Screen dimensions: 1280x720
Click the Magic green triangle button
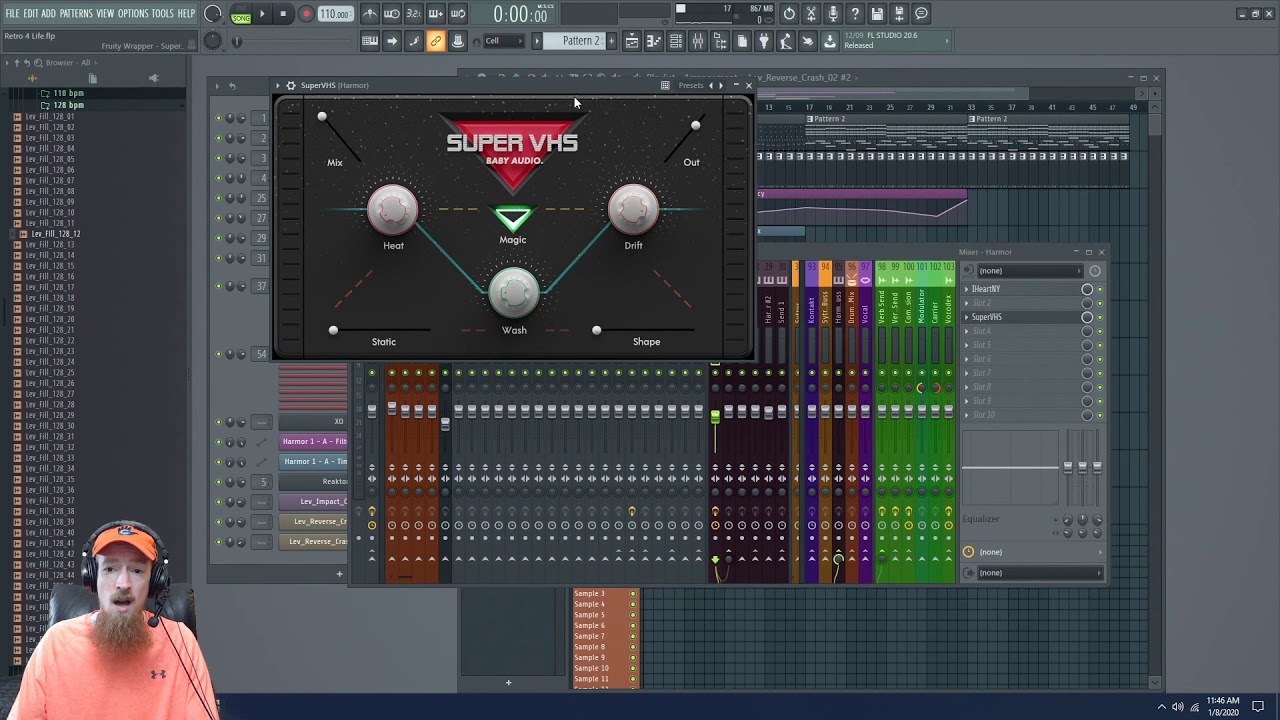(x=513, y=218)
